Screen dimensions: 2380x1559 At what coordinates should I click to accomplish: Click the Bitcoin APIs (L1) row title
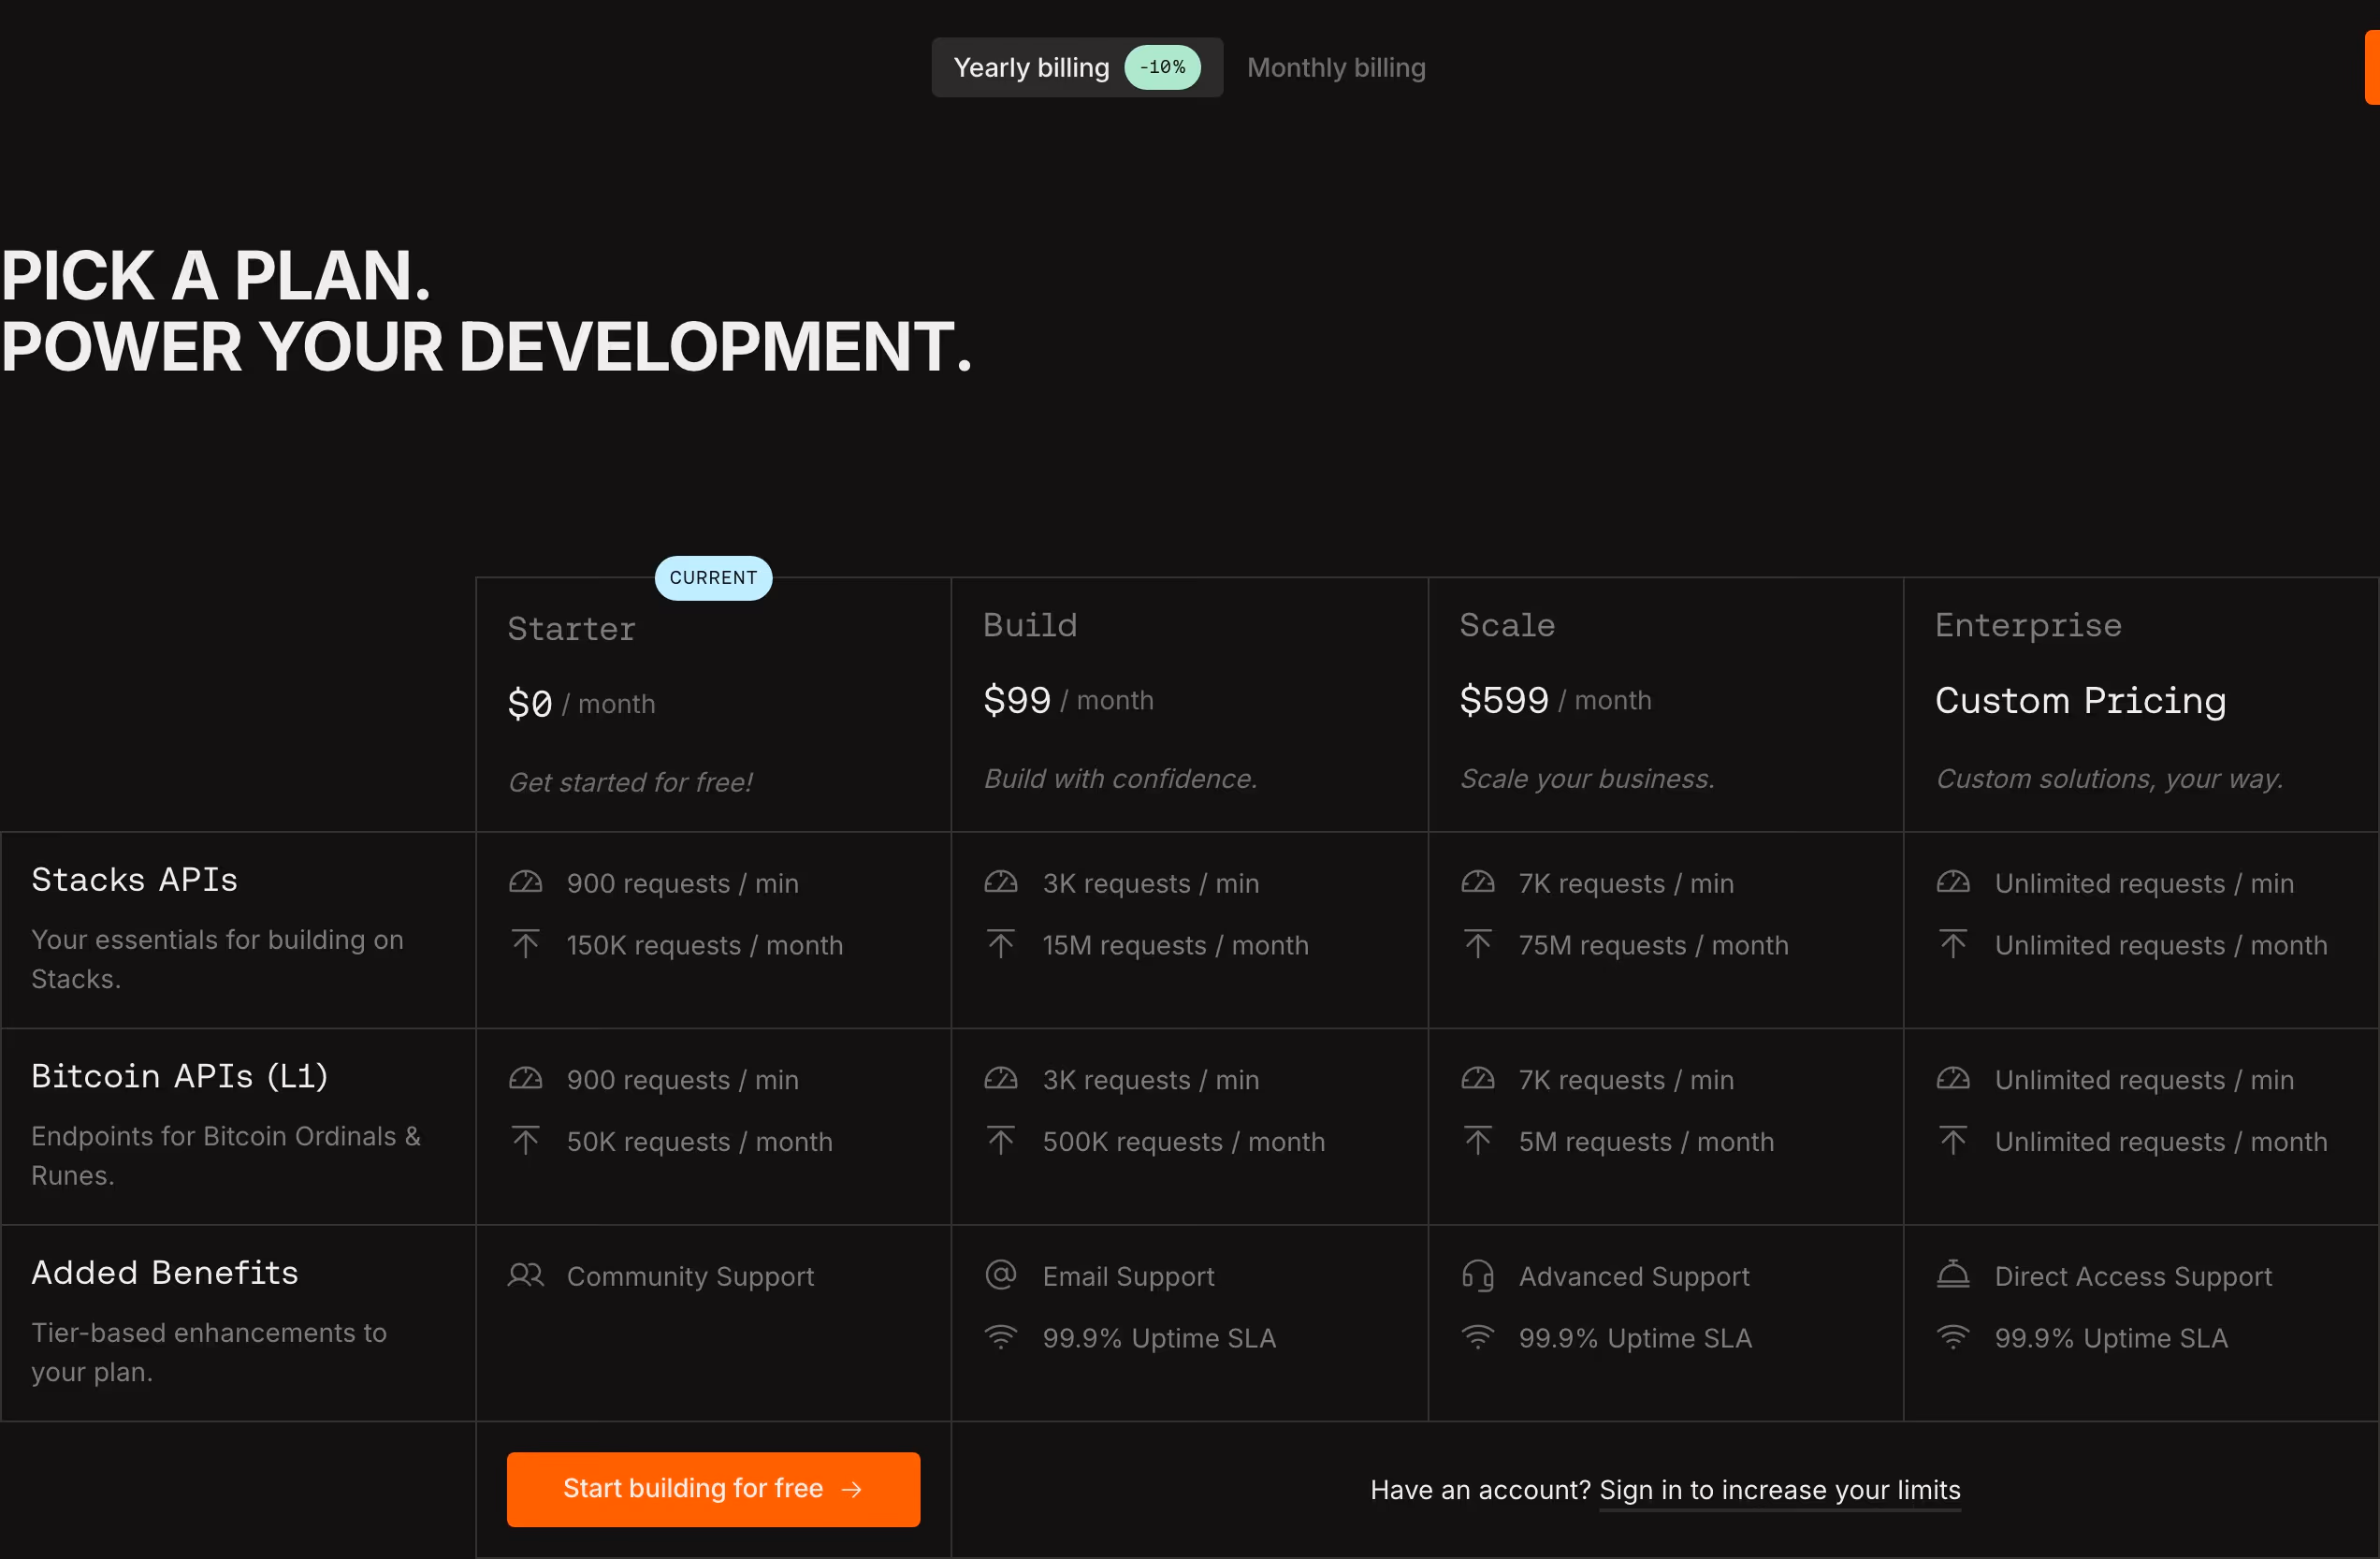point(179,1076)
